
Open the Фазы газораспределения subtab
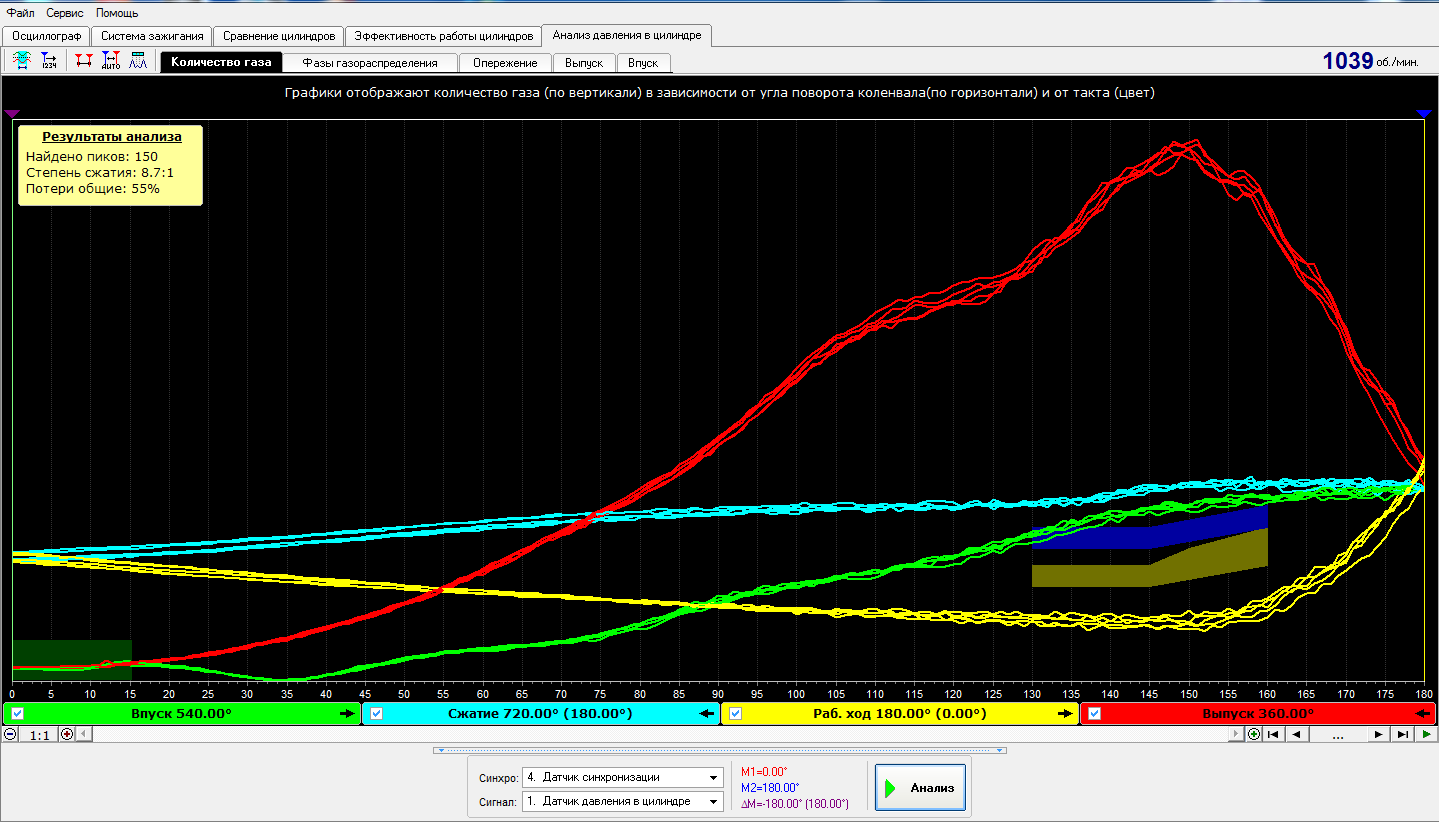[x=370, y=63]
